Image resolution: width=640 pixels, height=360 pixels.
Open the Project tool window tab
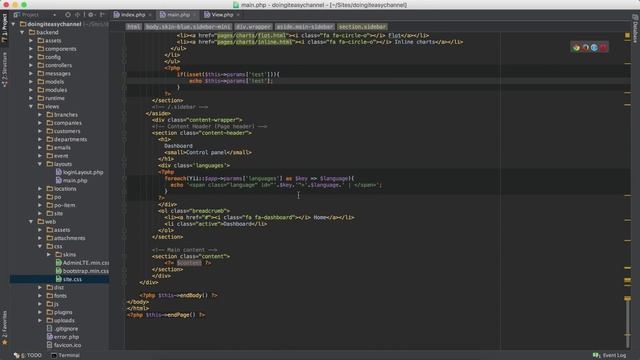[x=4, y=28]
